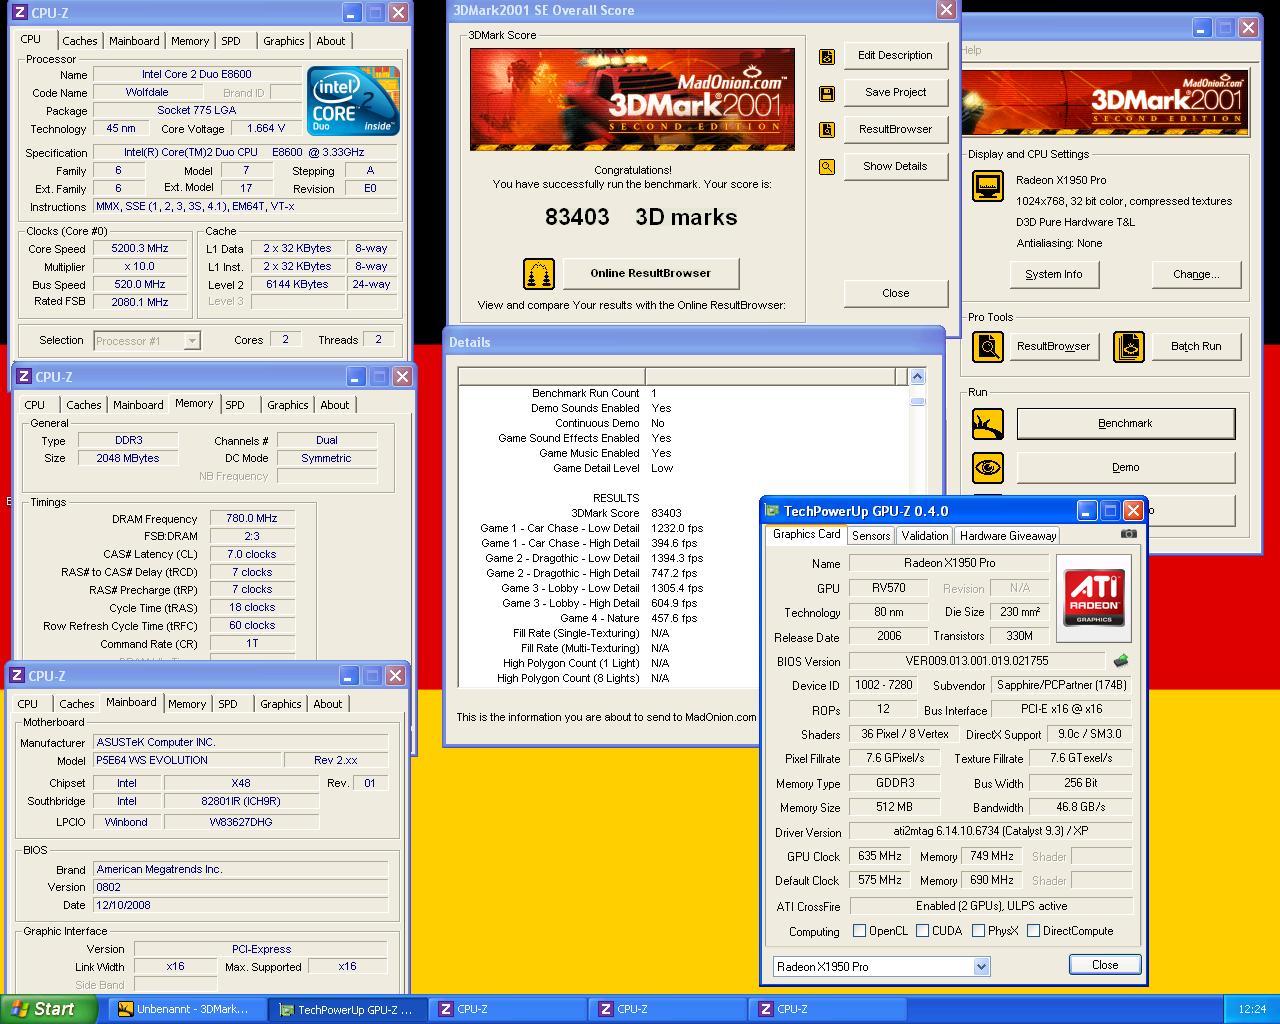Click the Details list scrollbar up arrow
This screenshot has height=1024, width=1280.
[917, 377]
